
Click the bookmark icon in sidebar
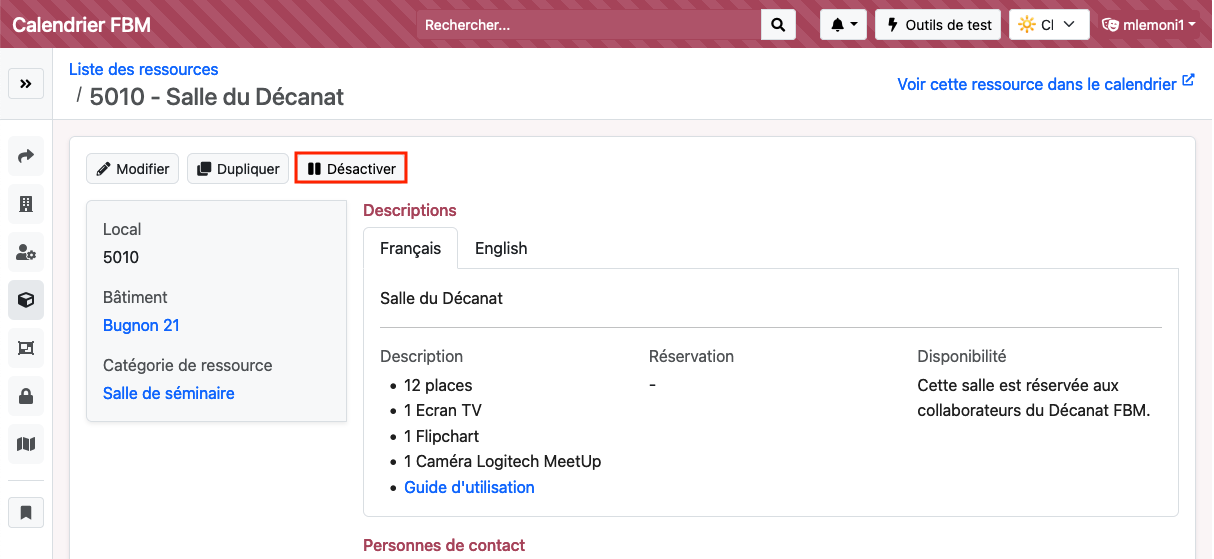(26, 513)
